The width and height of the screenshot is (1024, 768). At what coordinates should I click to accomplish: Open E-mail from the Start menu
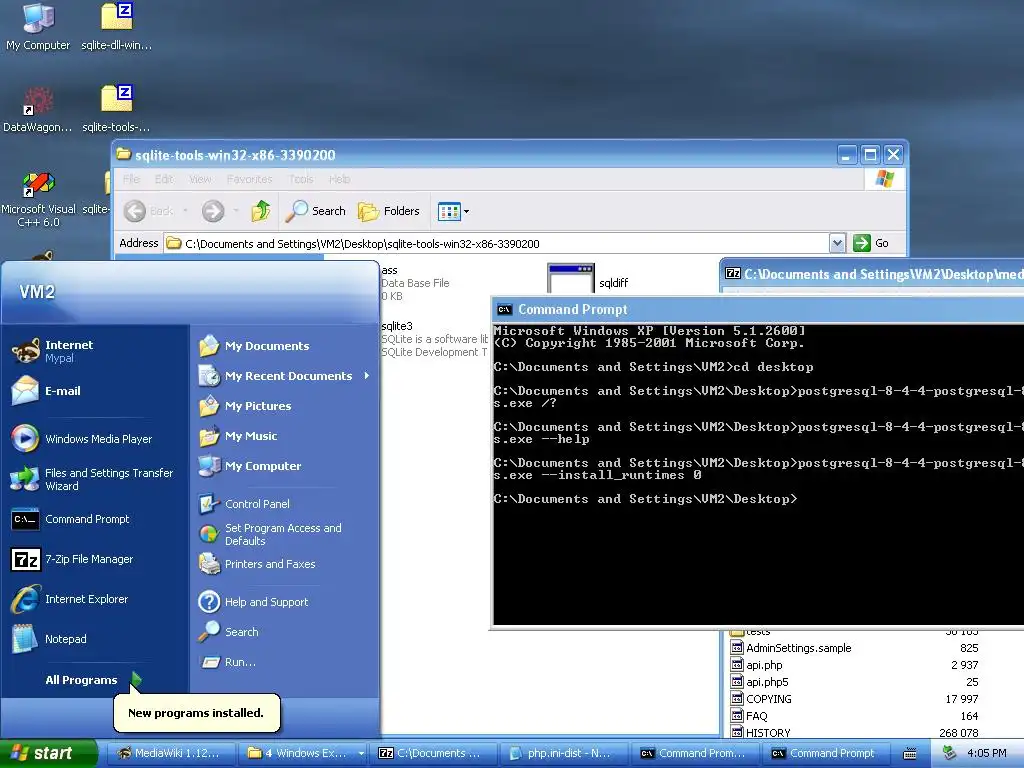47,391
